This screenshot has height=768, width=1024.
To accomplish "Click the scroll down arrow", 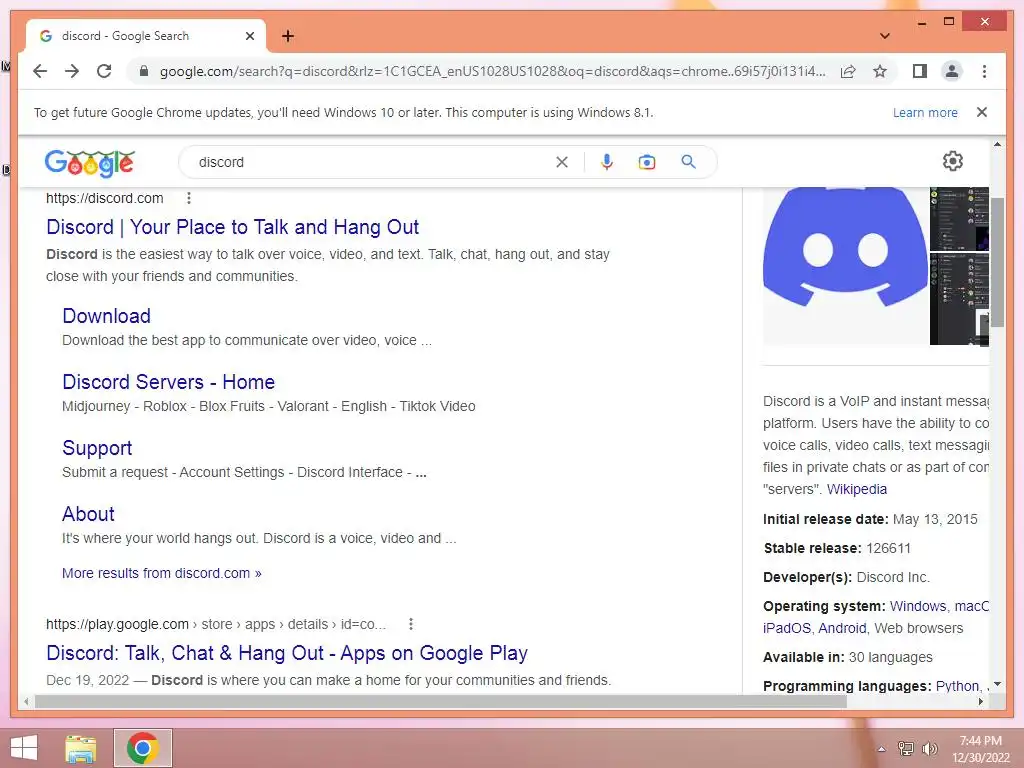I will (x=997, y=684).
